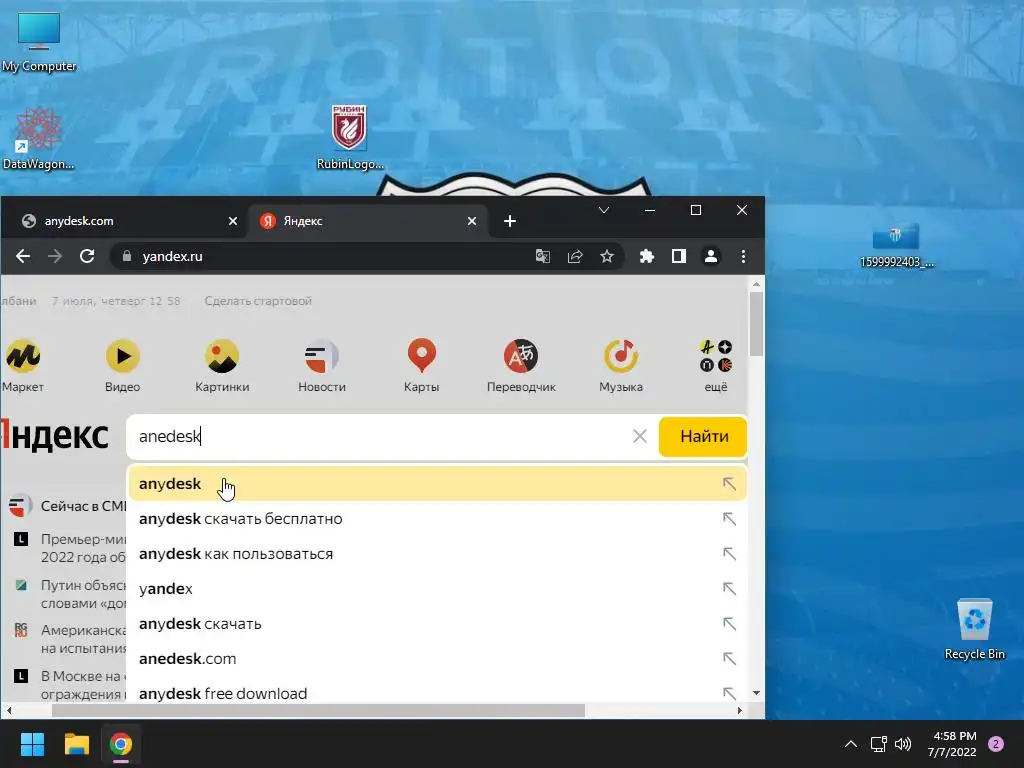This screenshot has height=768, width=1024.
Task: Clear the search field with the X icon
Action: 640,436
